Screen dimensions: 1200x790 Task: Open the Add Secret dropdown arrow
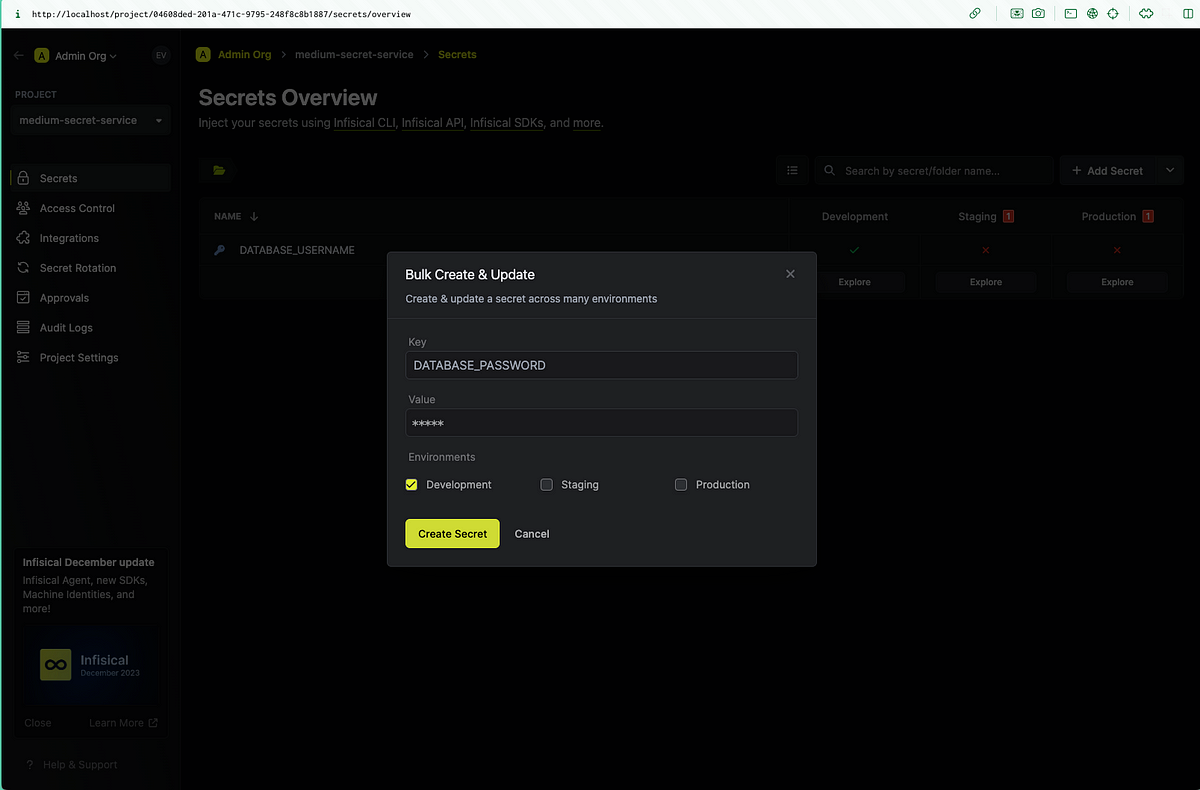[x=1170, y=171]
